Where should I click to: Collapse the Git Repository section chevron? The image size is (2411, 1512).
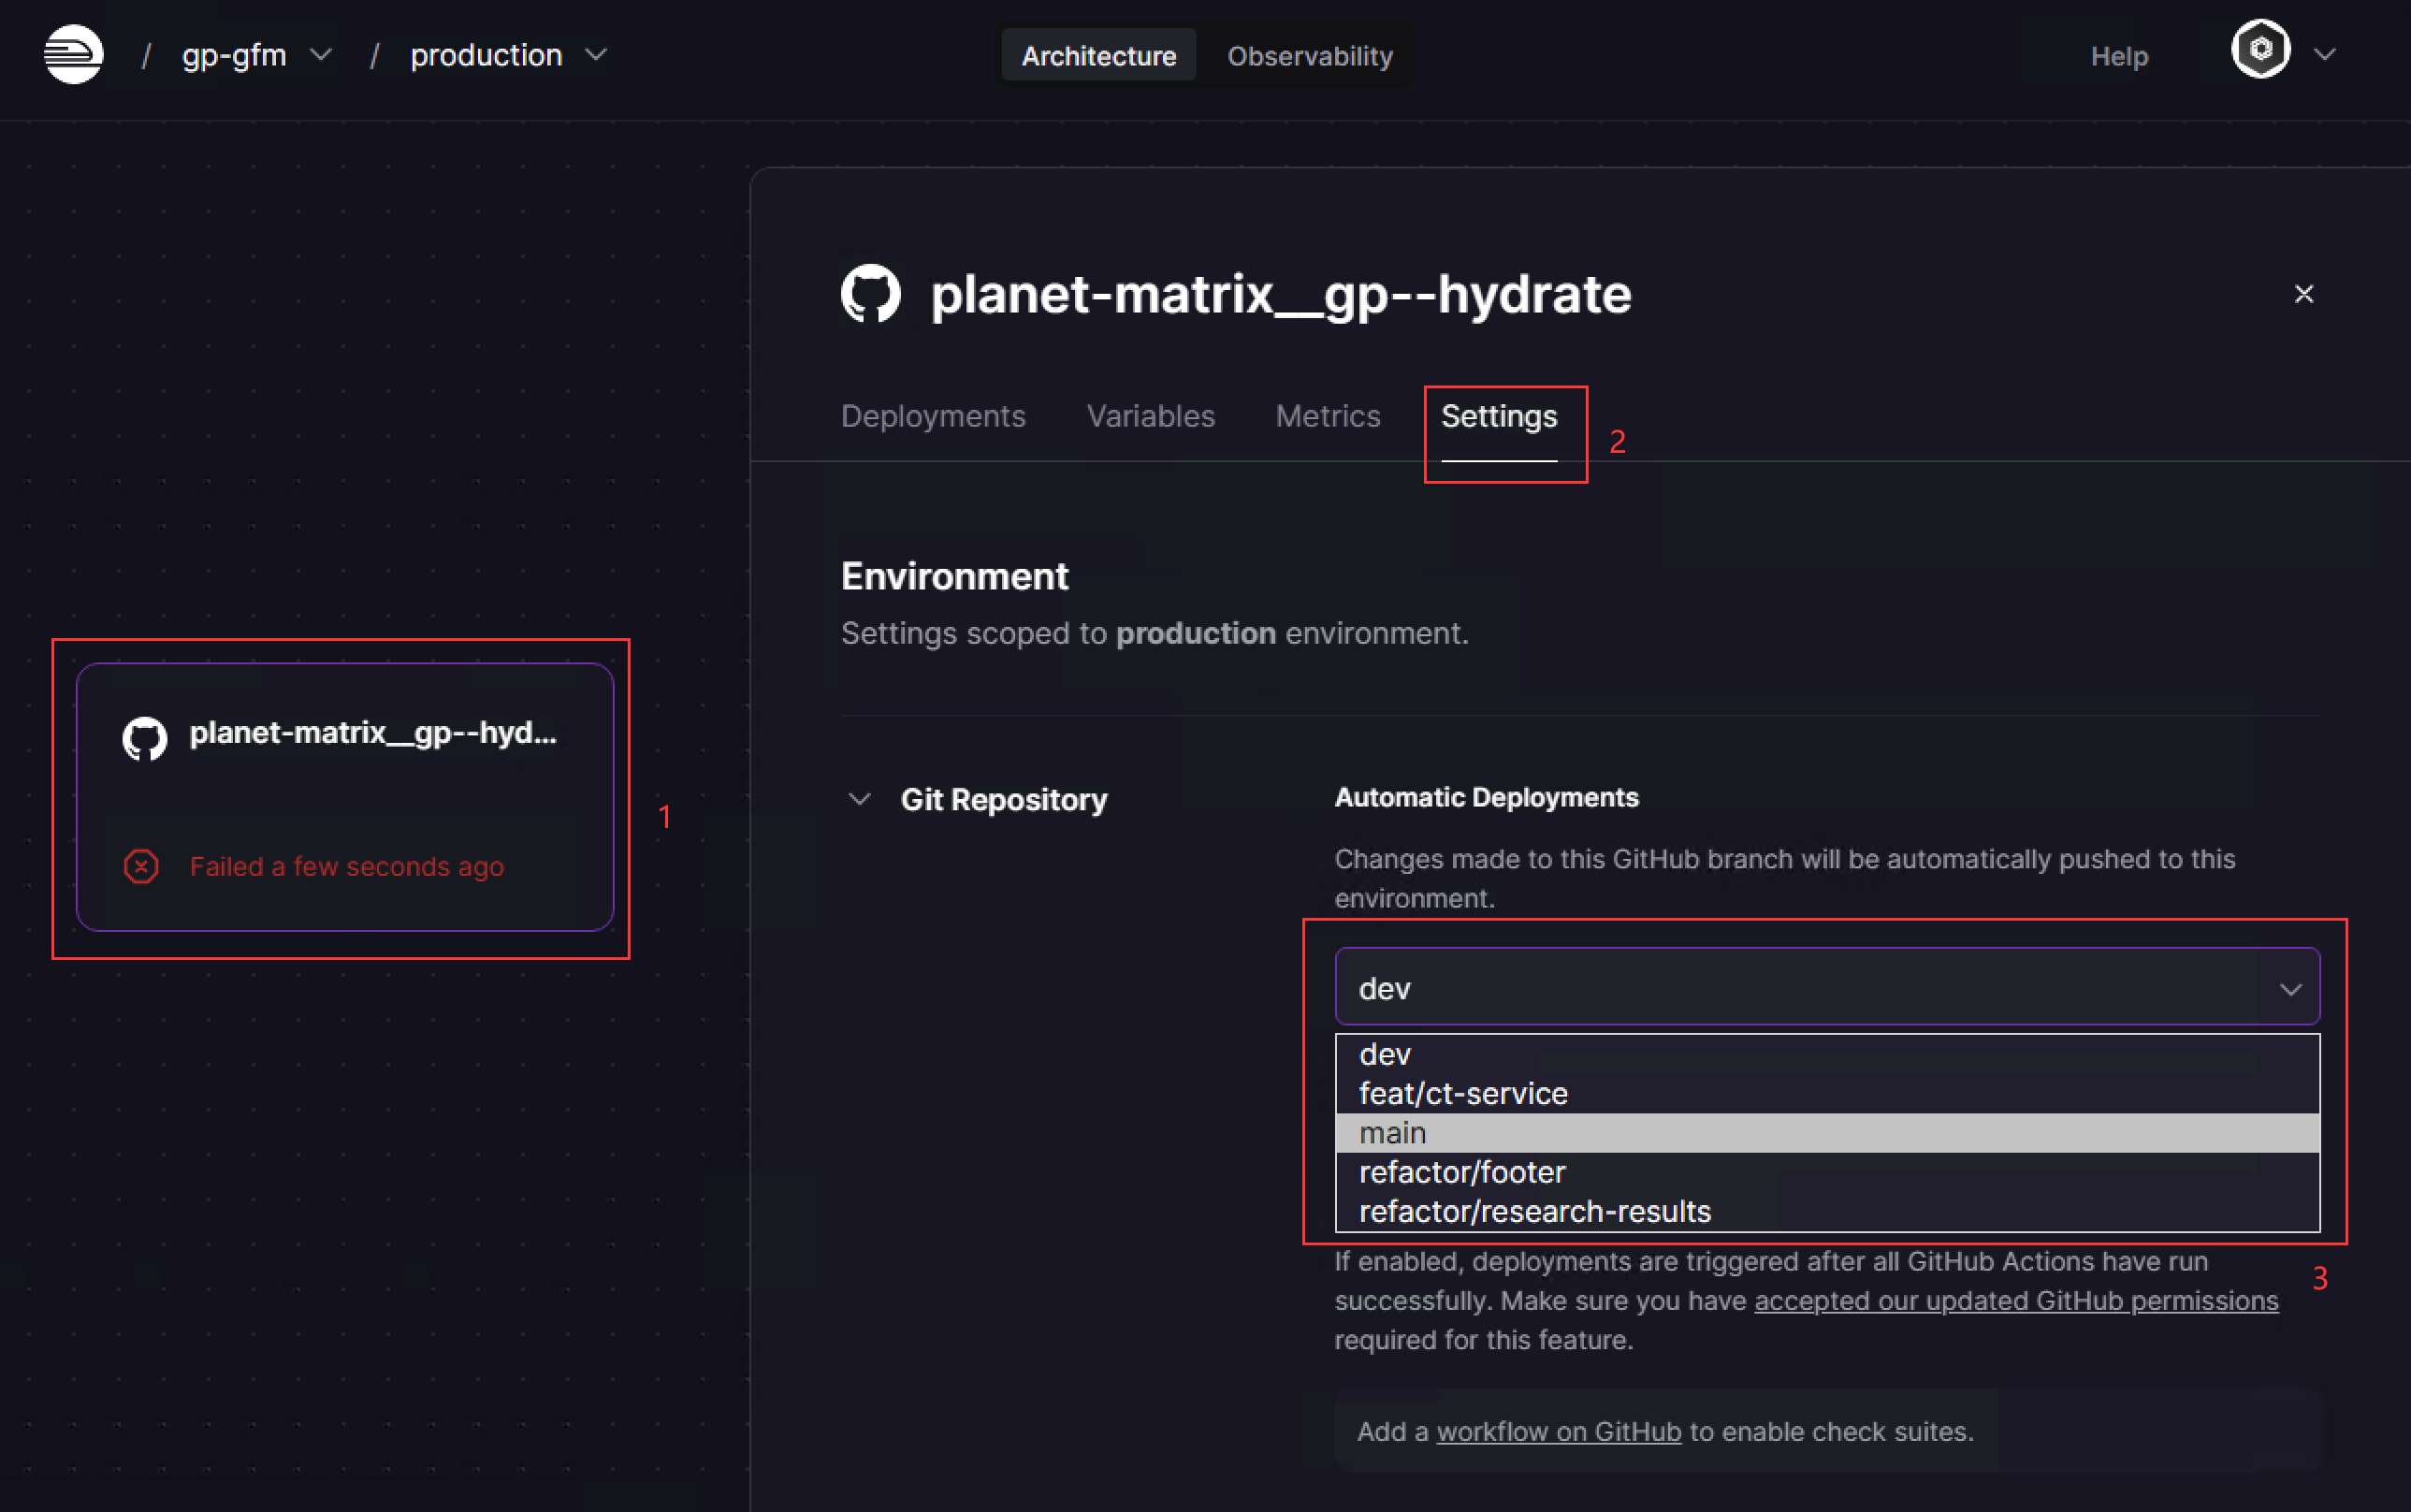click(859, 799)
